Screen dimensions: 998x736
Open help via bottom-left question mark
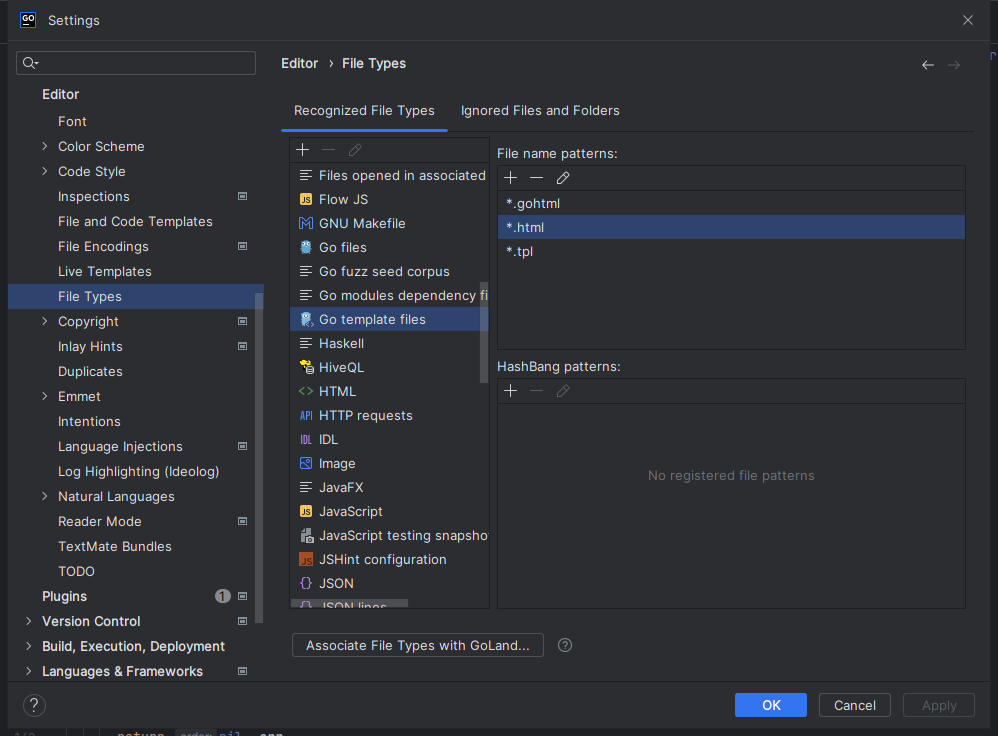click(x=34, y=705)
